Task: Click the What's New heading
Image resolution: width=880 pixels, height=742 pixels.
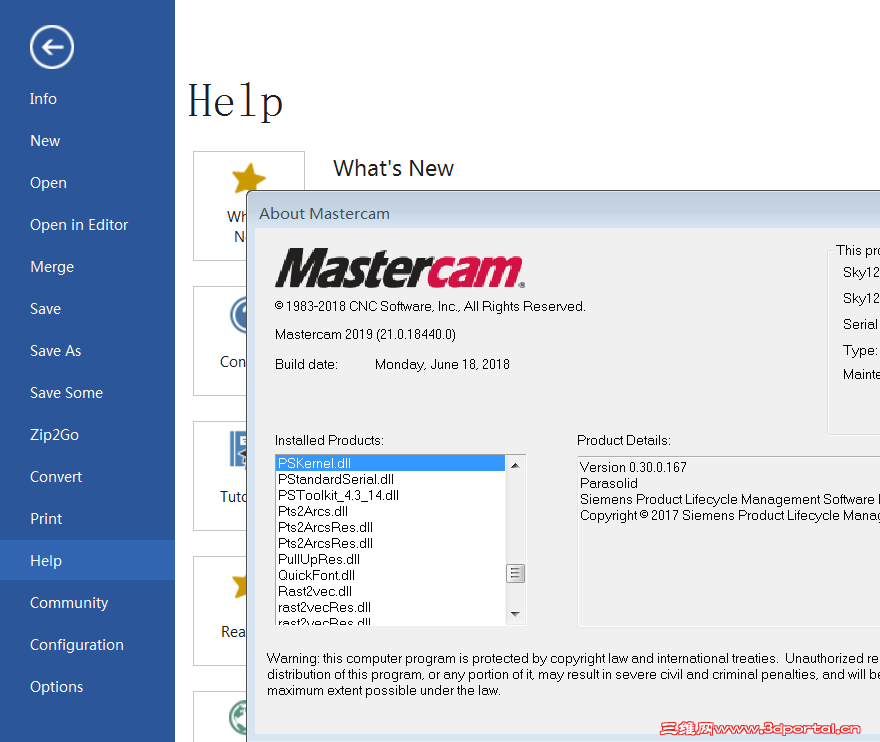Action: tap(393, 168)
